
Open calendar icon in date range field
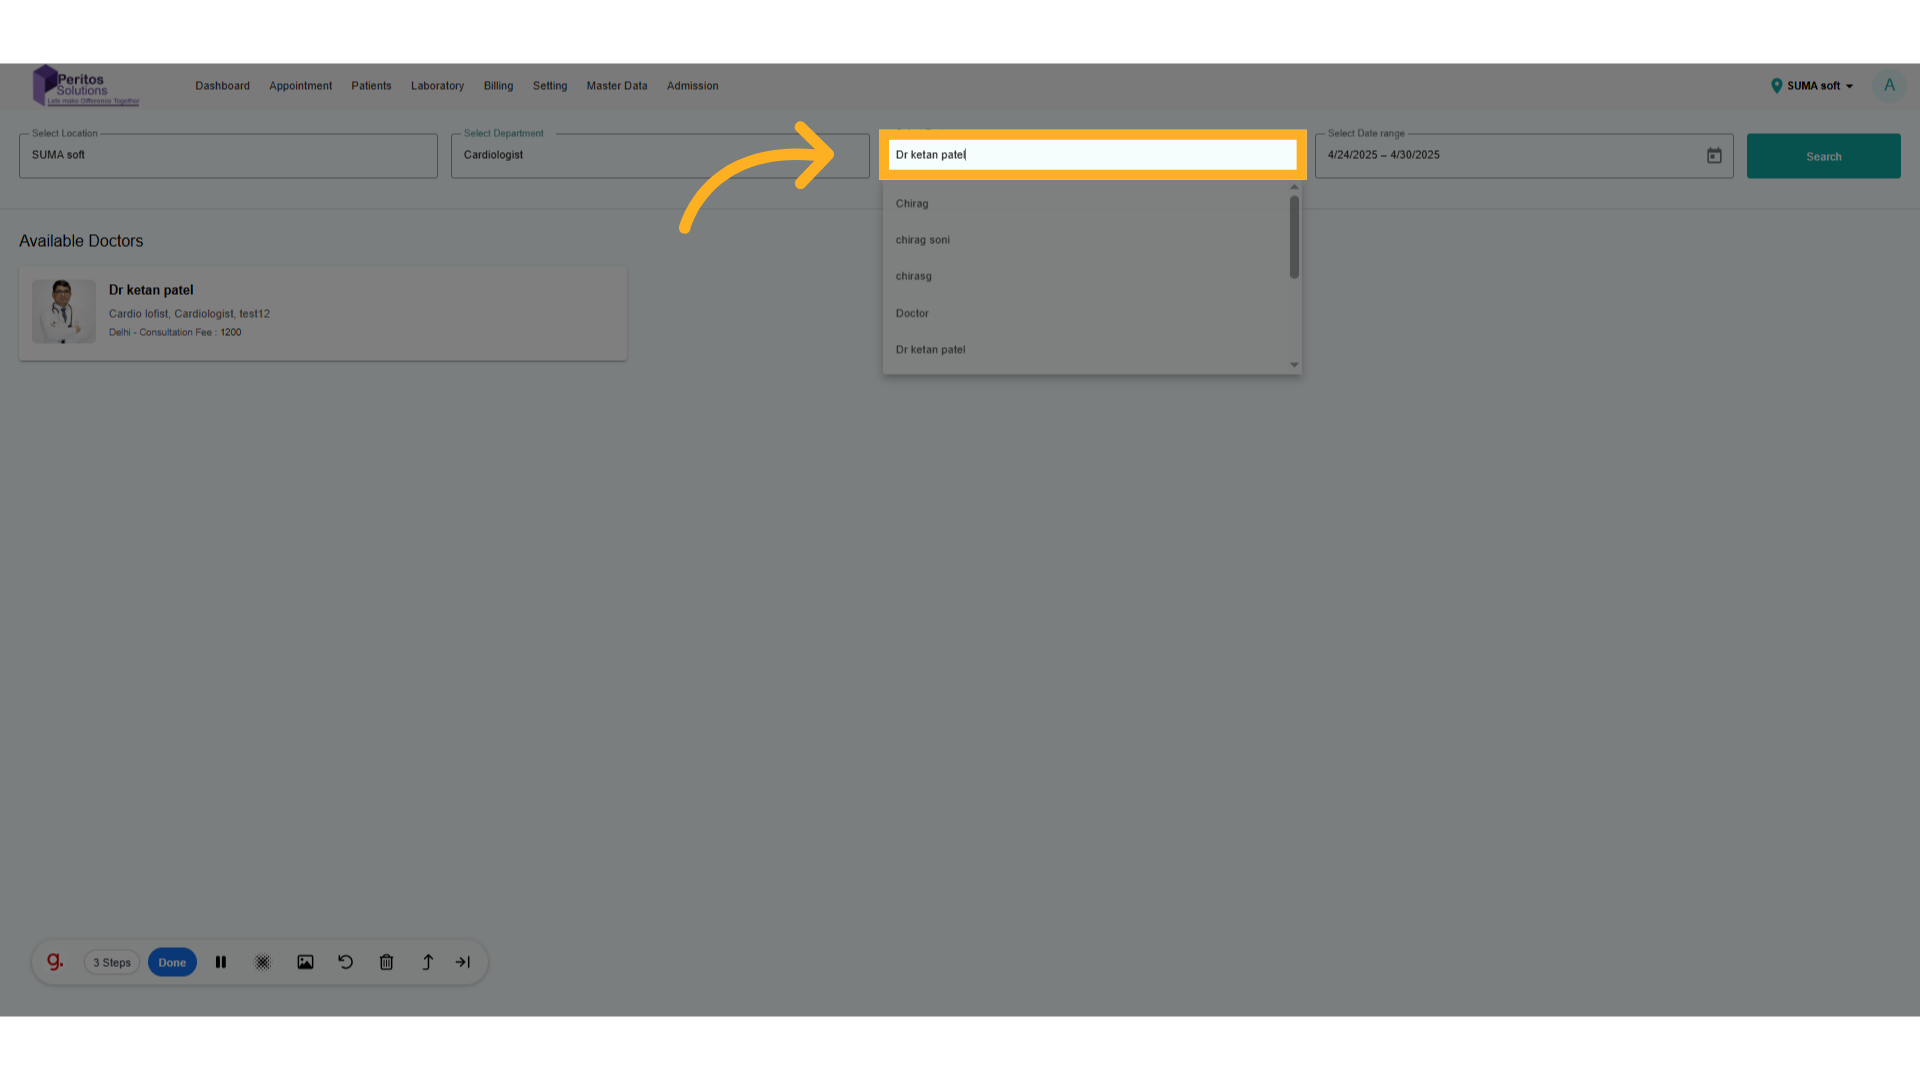tap(1714, 156)
